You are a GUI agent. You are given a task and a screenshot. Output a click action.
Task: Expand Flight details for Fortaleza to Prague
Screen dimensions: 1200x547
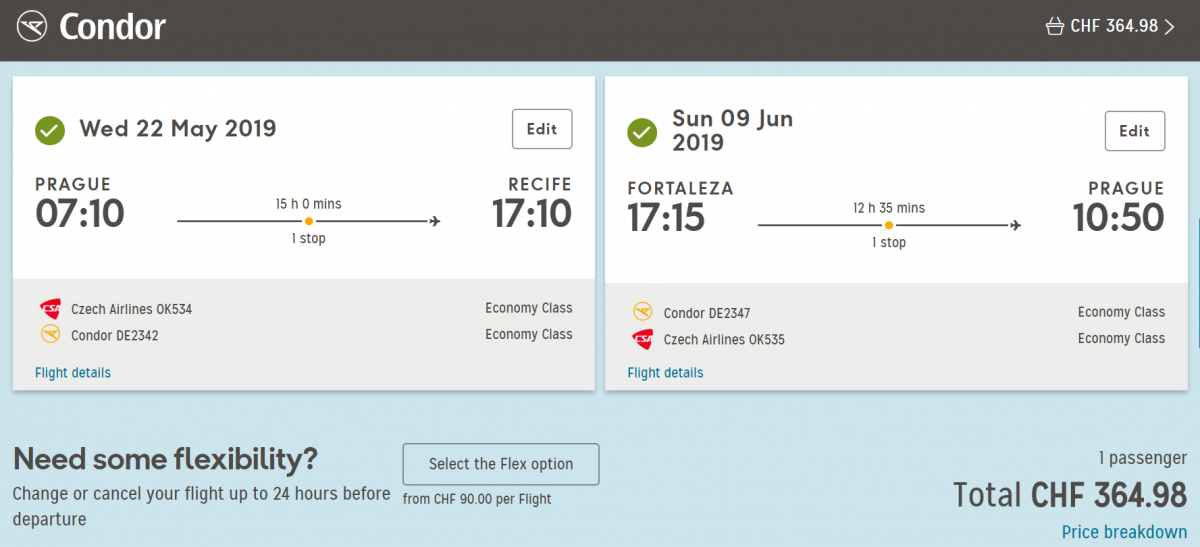tap(665, 373)
